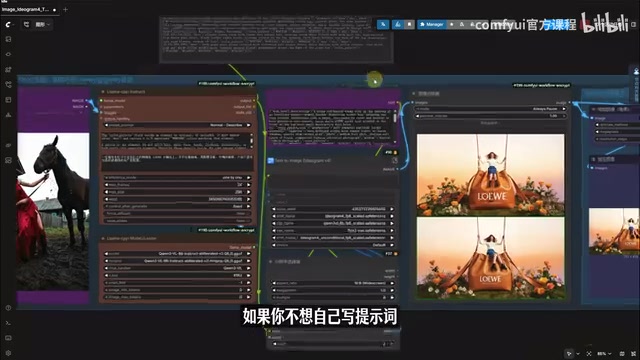Image resolution: width=640 pixels, height=360 pixels.
Task: Open keyboard shortcuts icon in lower sidebar
Action: pos(8,338)
